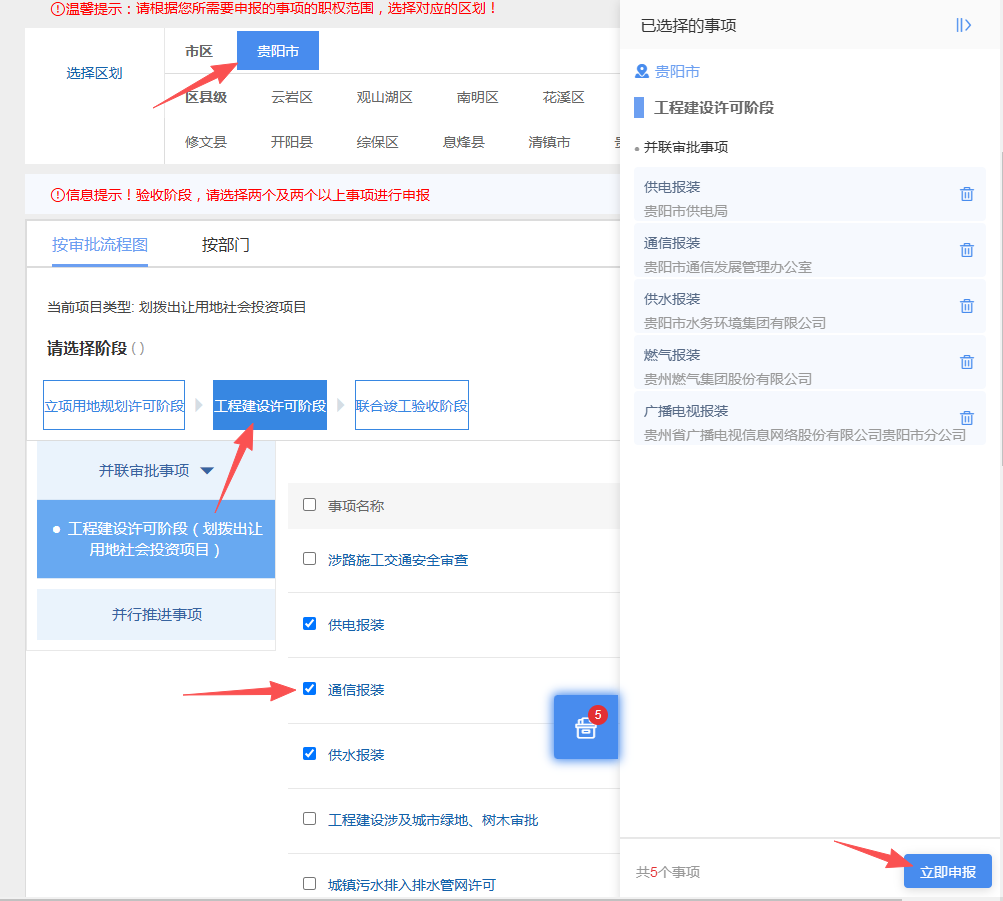Check 城镇污水排入排水管网许可 checkbox
Image resolution: width=1003 pixels, height=901 pixels.
(310, 884)
